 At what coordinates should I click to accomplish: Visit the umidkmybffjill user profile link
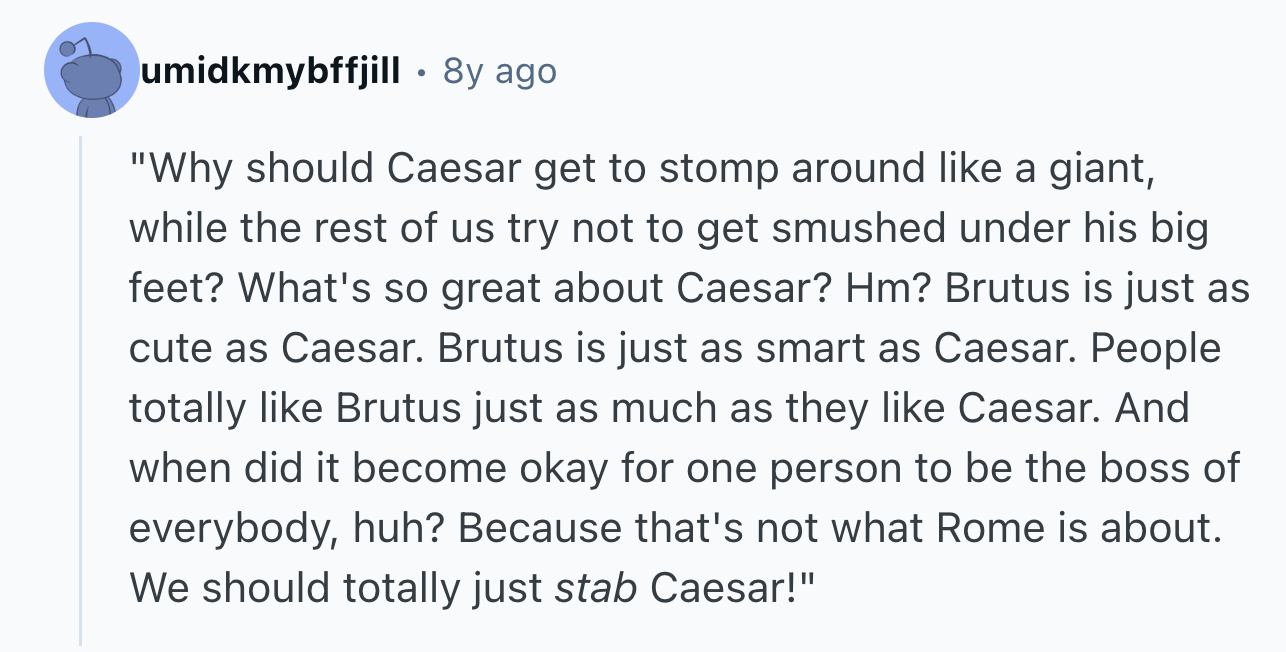click(x=270, y=71)
